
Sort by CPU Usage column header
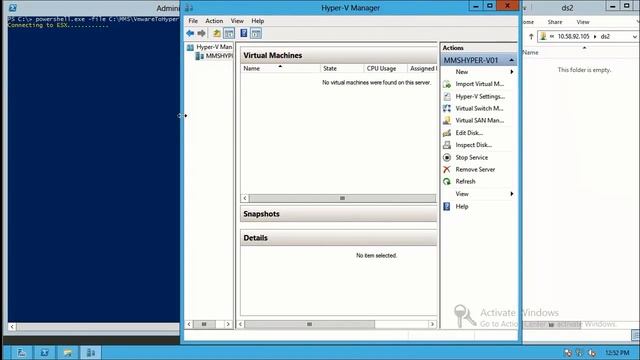pyautogui.click(x=385, y=69)
